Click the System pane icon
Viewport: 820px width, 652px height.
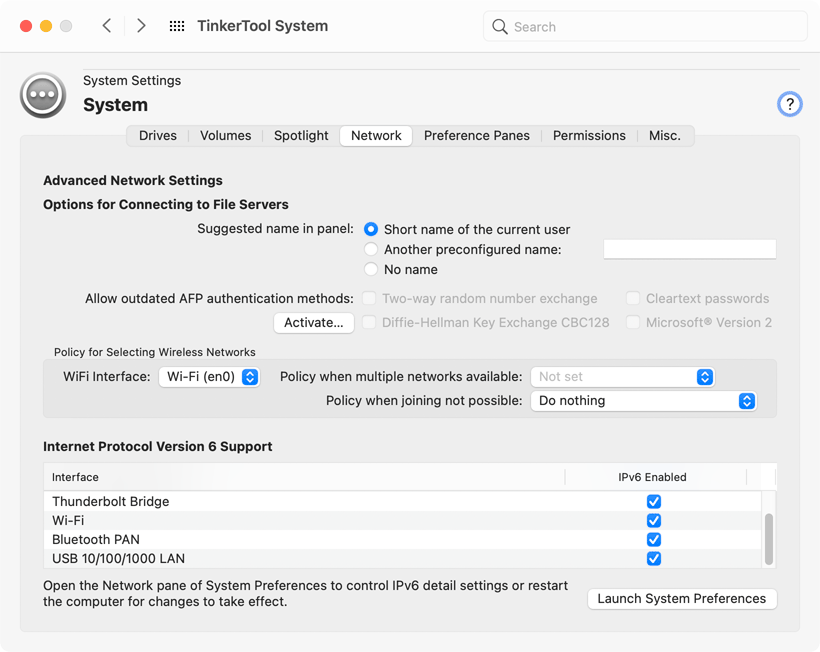43,95
